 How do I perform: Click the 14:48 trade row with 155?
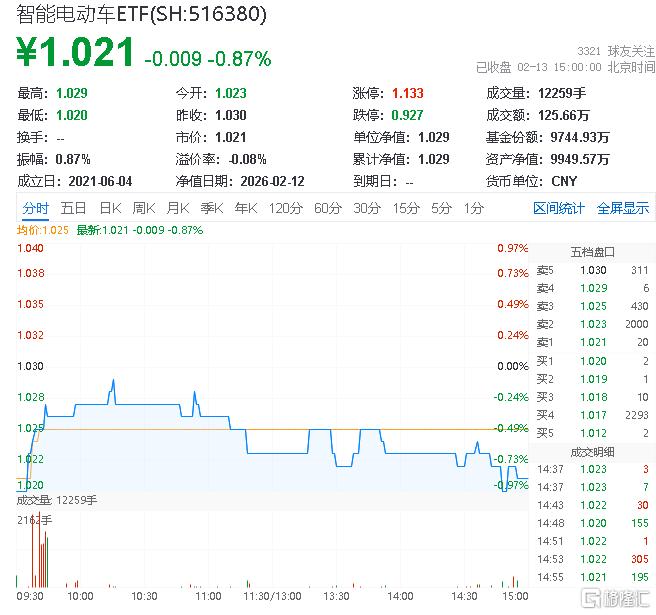592,523
